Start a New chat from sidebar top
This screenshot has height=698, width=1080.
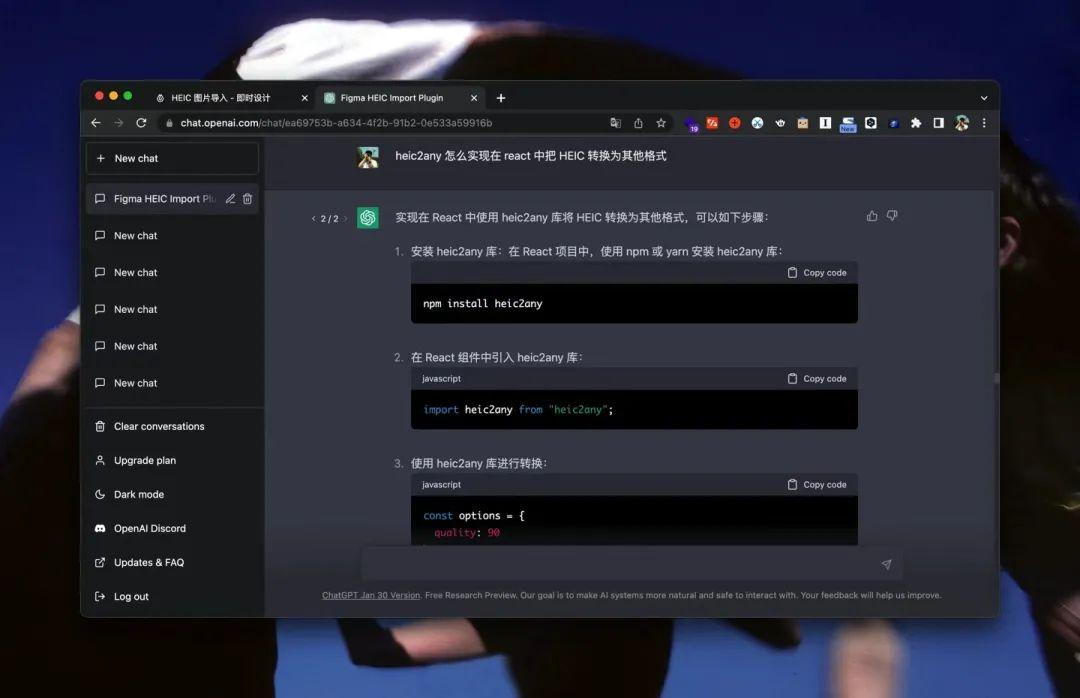[172, 158]
